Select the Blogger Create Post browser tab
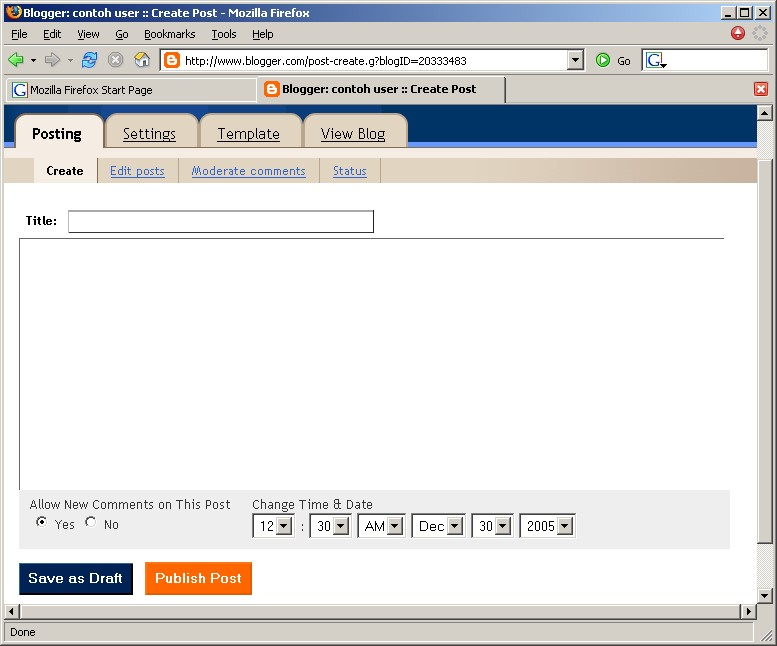 point(381,89)
